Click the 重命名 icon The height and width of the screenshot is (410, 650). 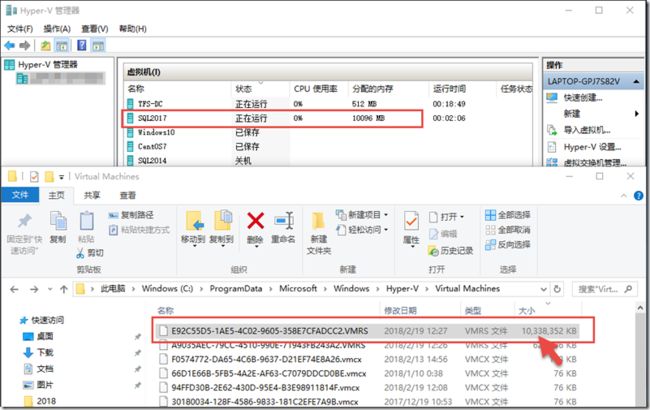click(x=284, y=221)
